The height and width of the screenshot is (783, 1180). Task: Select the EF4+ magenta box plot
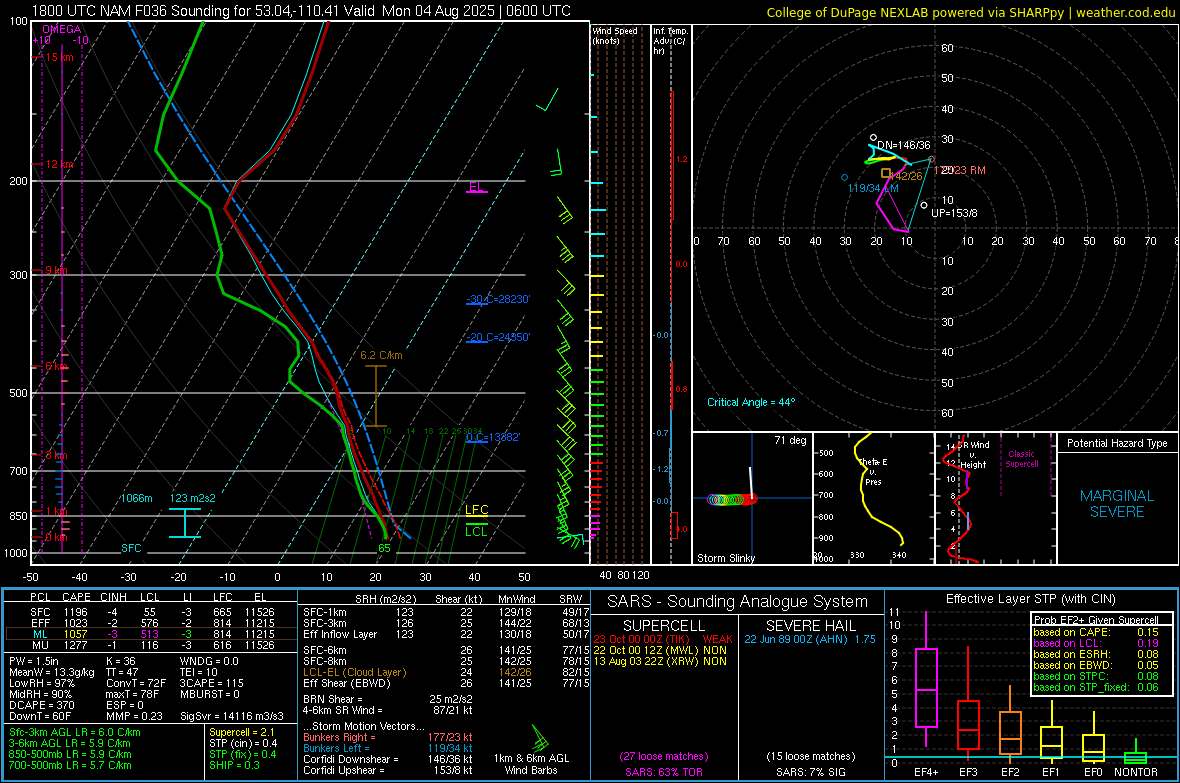[926, 680]
